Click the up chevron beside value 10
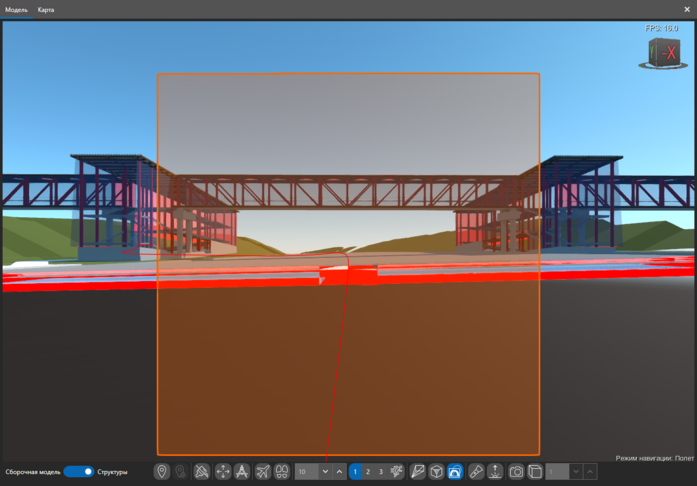 coord(340,471)
